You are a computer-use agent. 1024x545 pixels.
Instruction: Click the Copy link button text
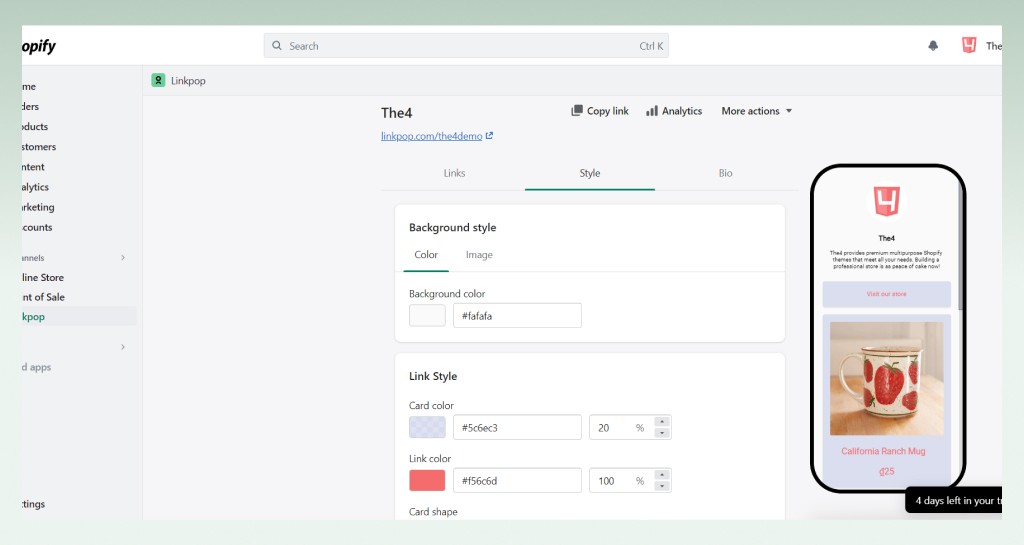[x=607, y=111]
